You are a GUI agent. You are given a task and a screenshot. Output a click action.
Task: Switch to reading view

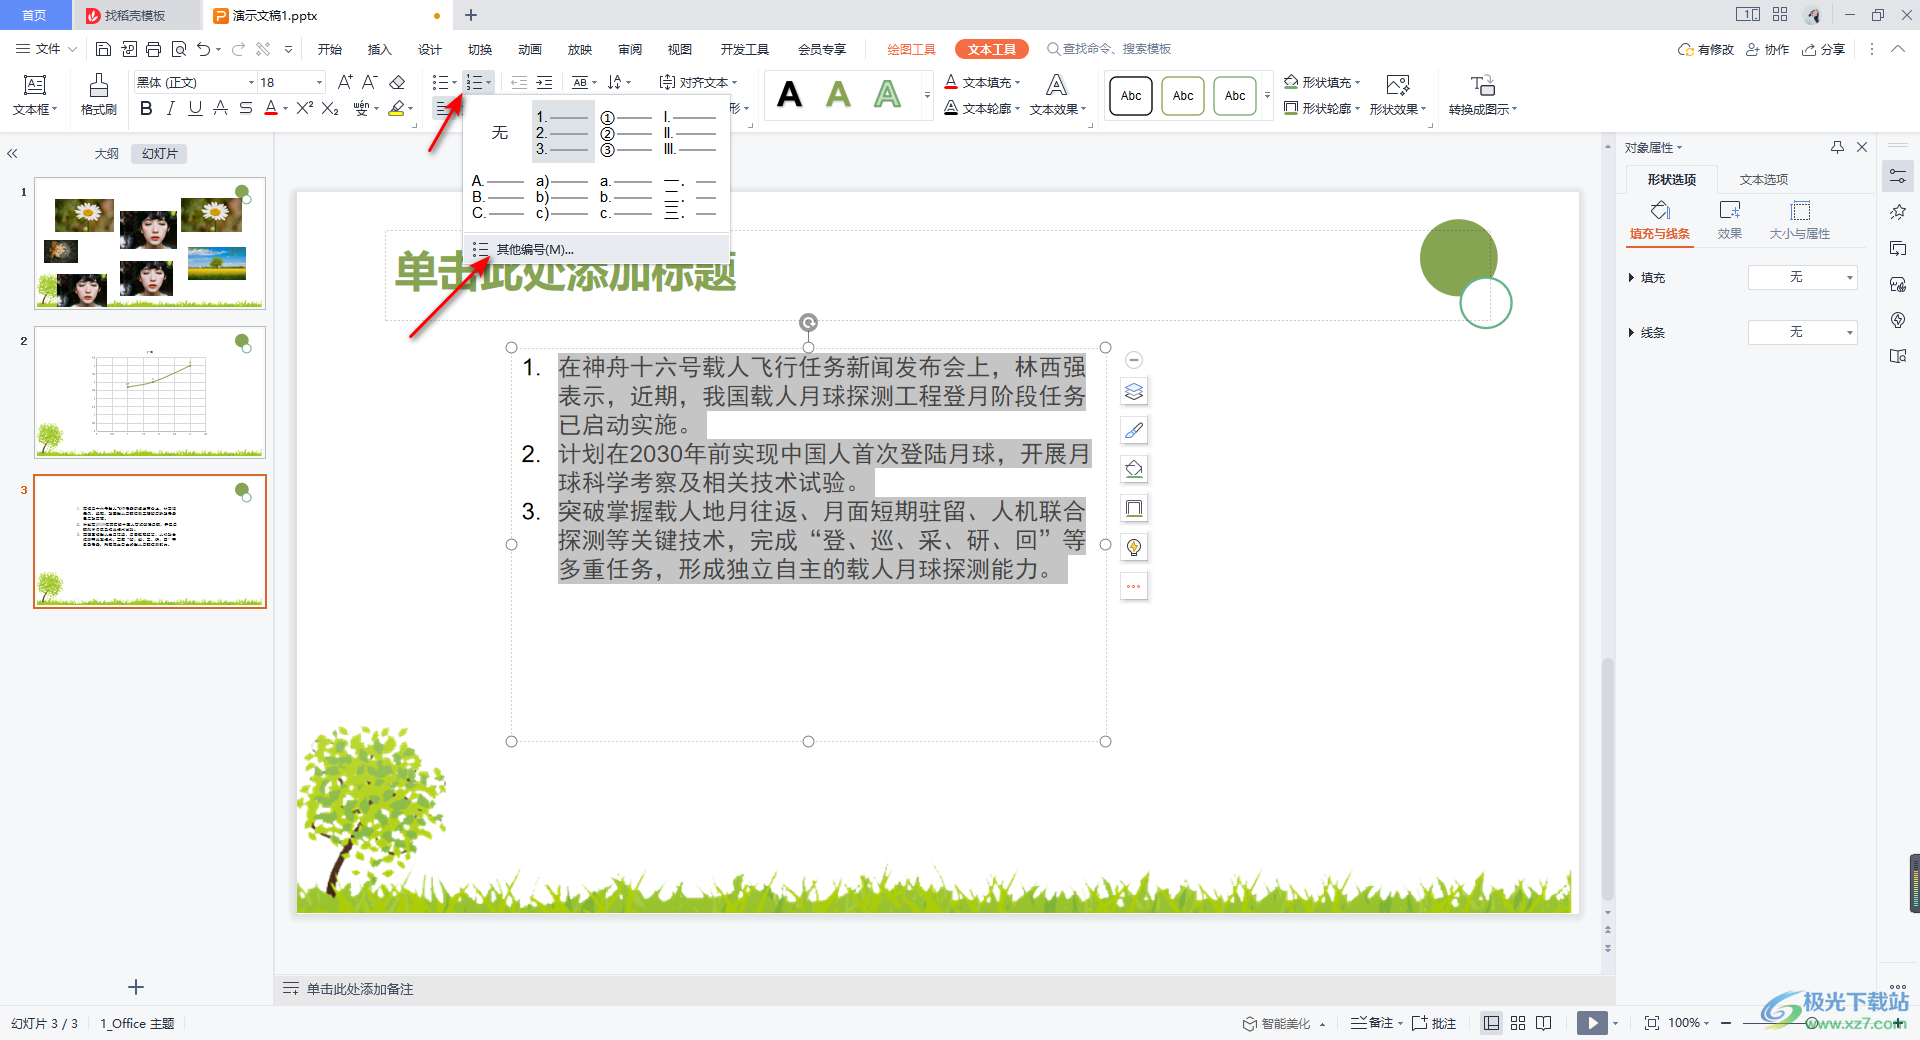point(1544,1023)
